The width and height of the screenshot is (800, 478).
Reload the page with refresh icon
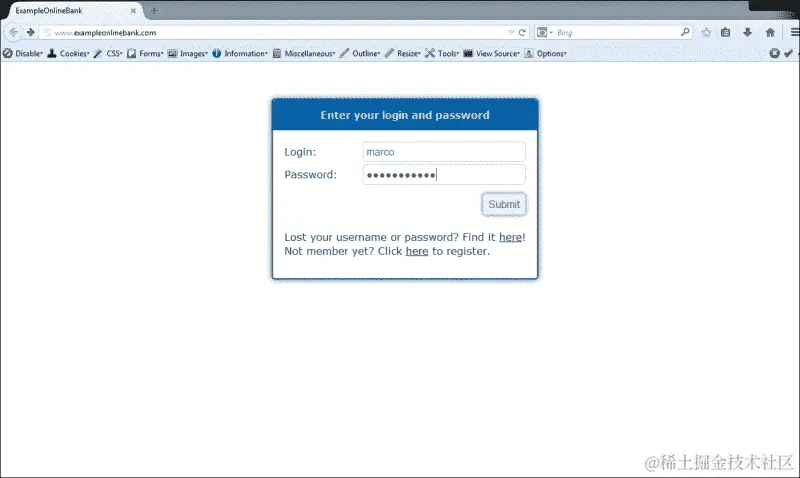click(x=522, y=32)
